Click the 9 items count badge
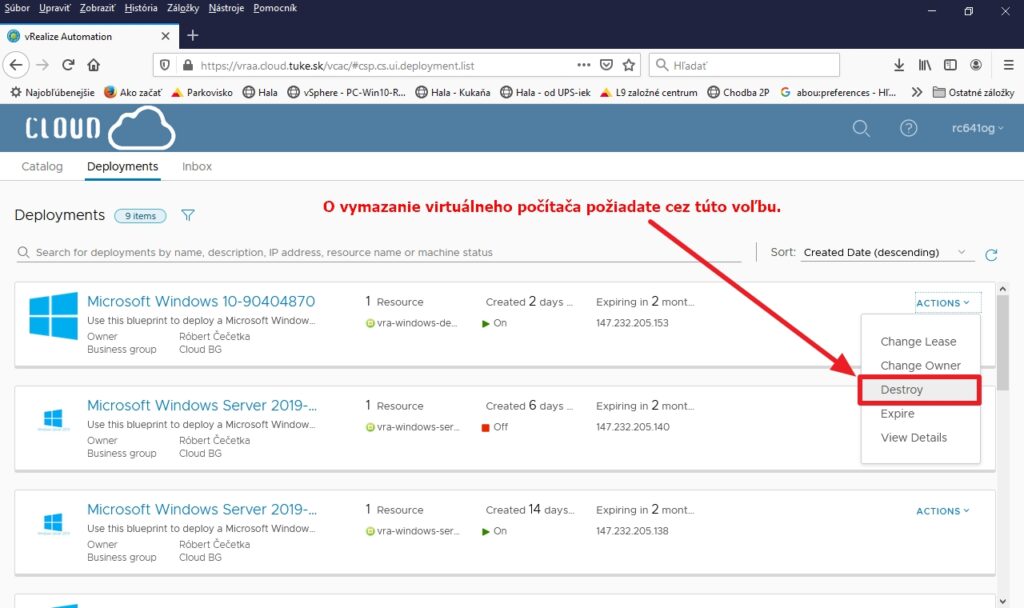1024x608 pixels. [x=140, y=216]
